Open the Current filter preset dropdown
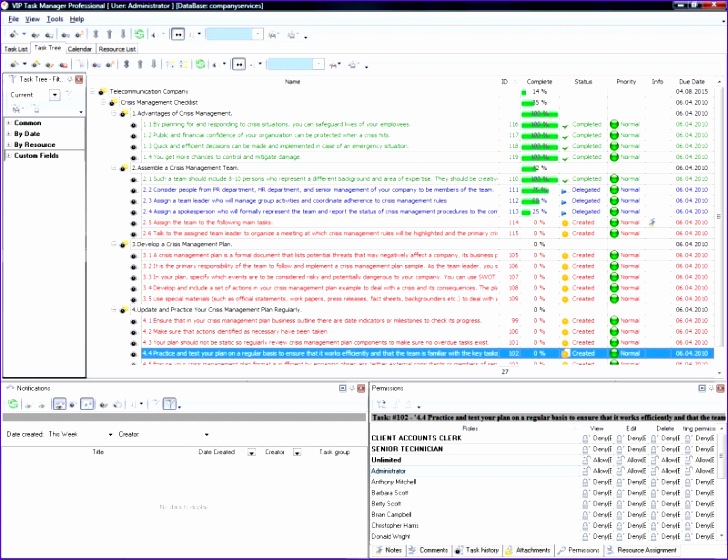The height and width of the screenshot is (560, 728). pos(55,95)
